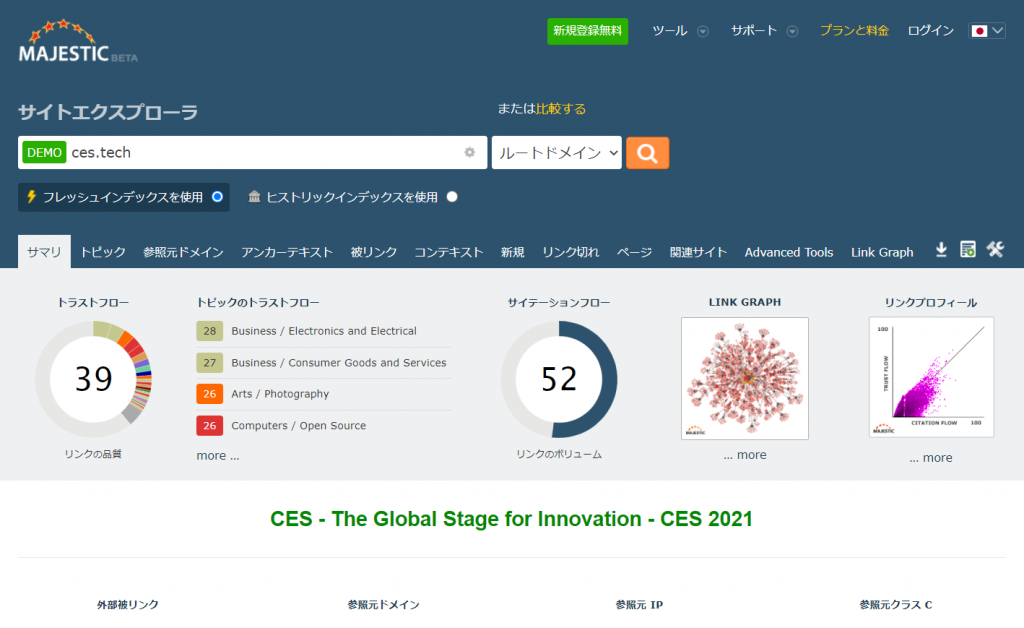Screen dimensions: 1024x628
Task: Switch to the ページ tab
Action: coord(635,252)
